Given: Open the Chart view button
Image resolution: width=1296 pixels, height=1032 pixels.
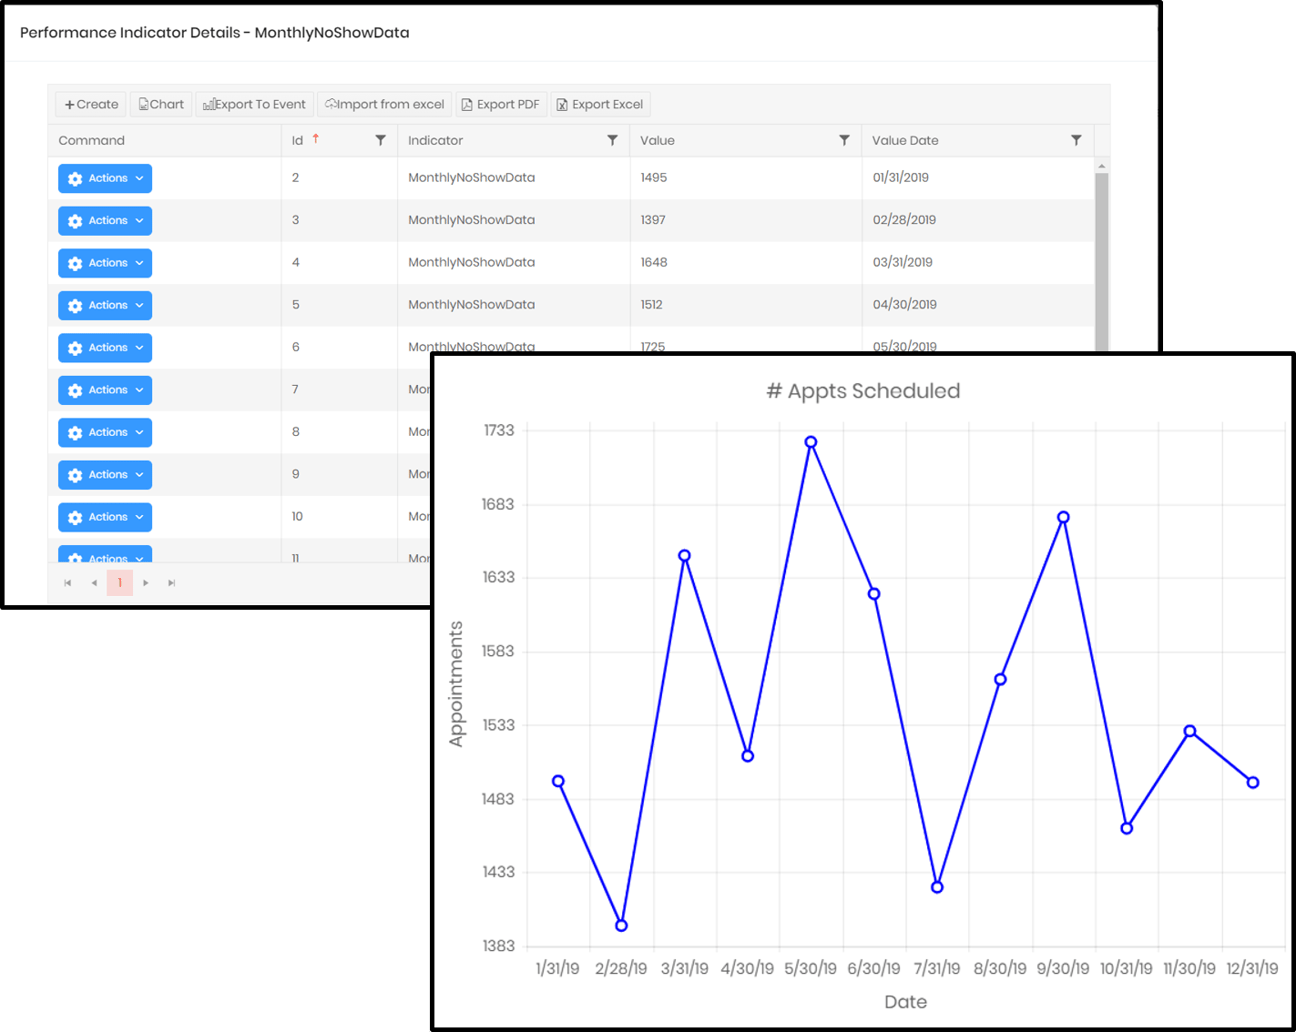Looking at the screenshot, I should point(160,104).
